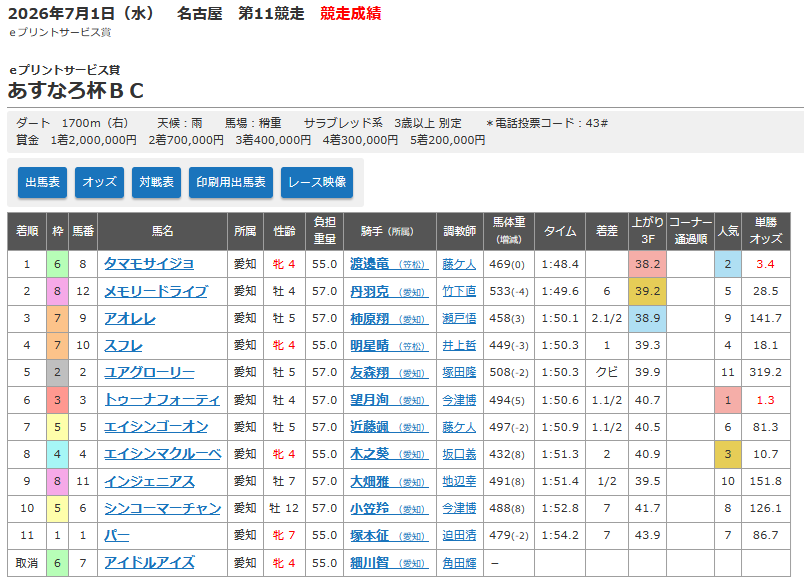The height and width of the screenshot is (588, 804).
Task: Click the タイム column header
Action: [x=560, y=231]
